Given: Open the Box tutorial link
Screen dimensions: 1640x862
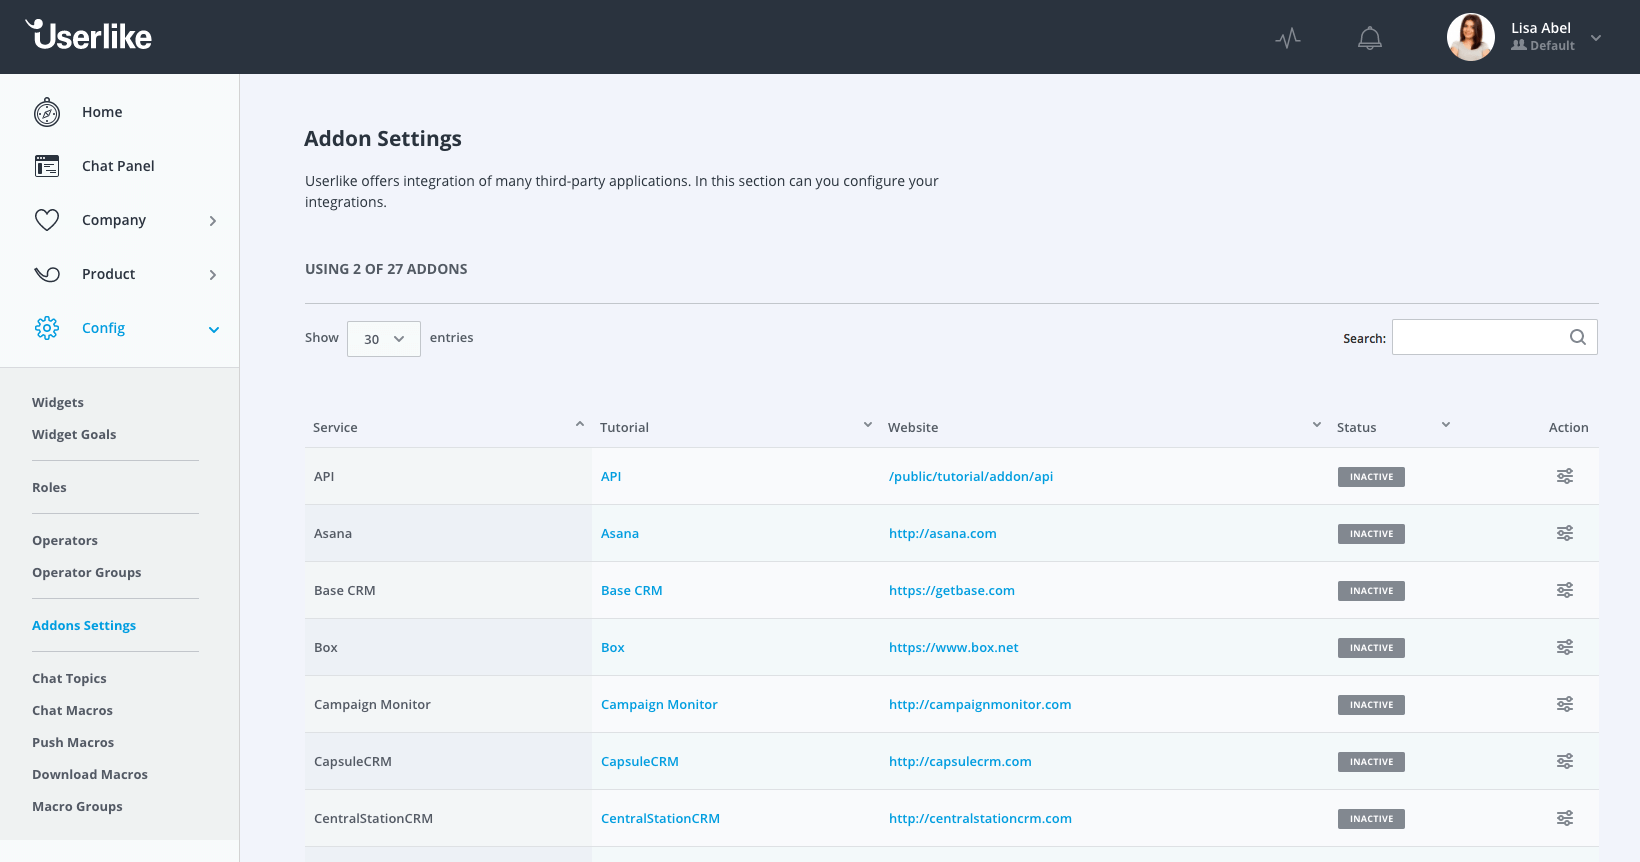Looking at the screenshot, I should click(613, 647).
